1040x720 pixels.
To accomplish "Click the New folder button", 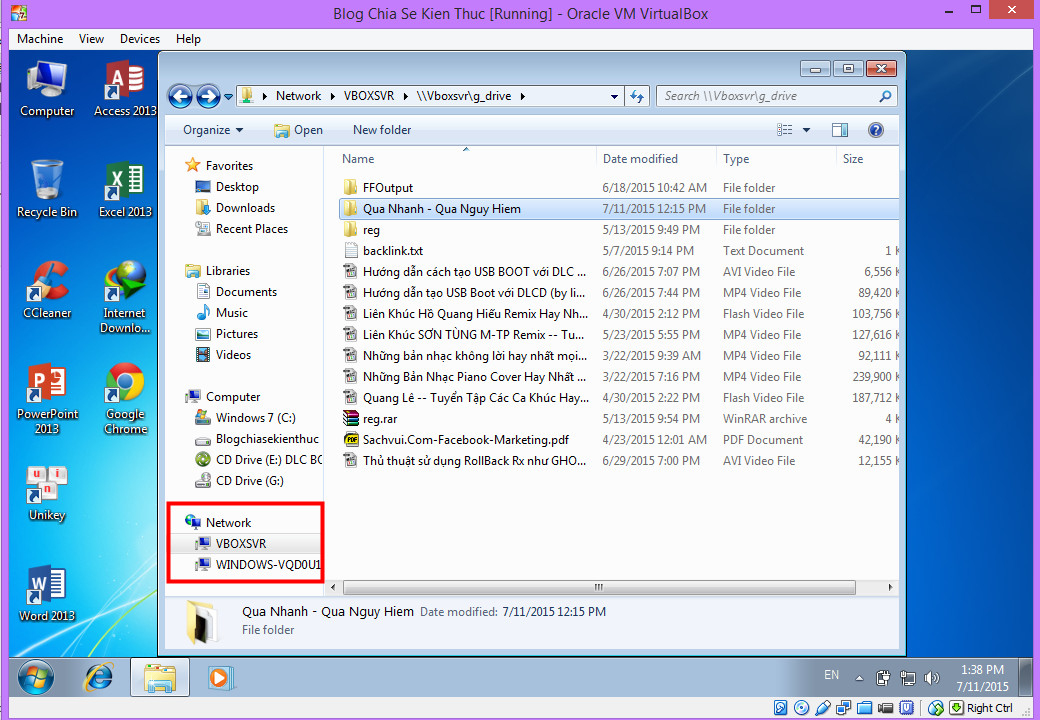I will pos(382,130).
